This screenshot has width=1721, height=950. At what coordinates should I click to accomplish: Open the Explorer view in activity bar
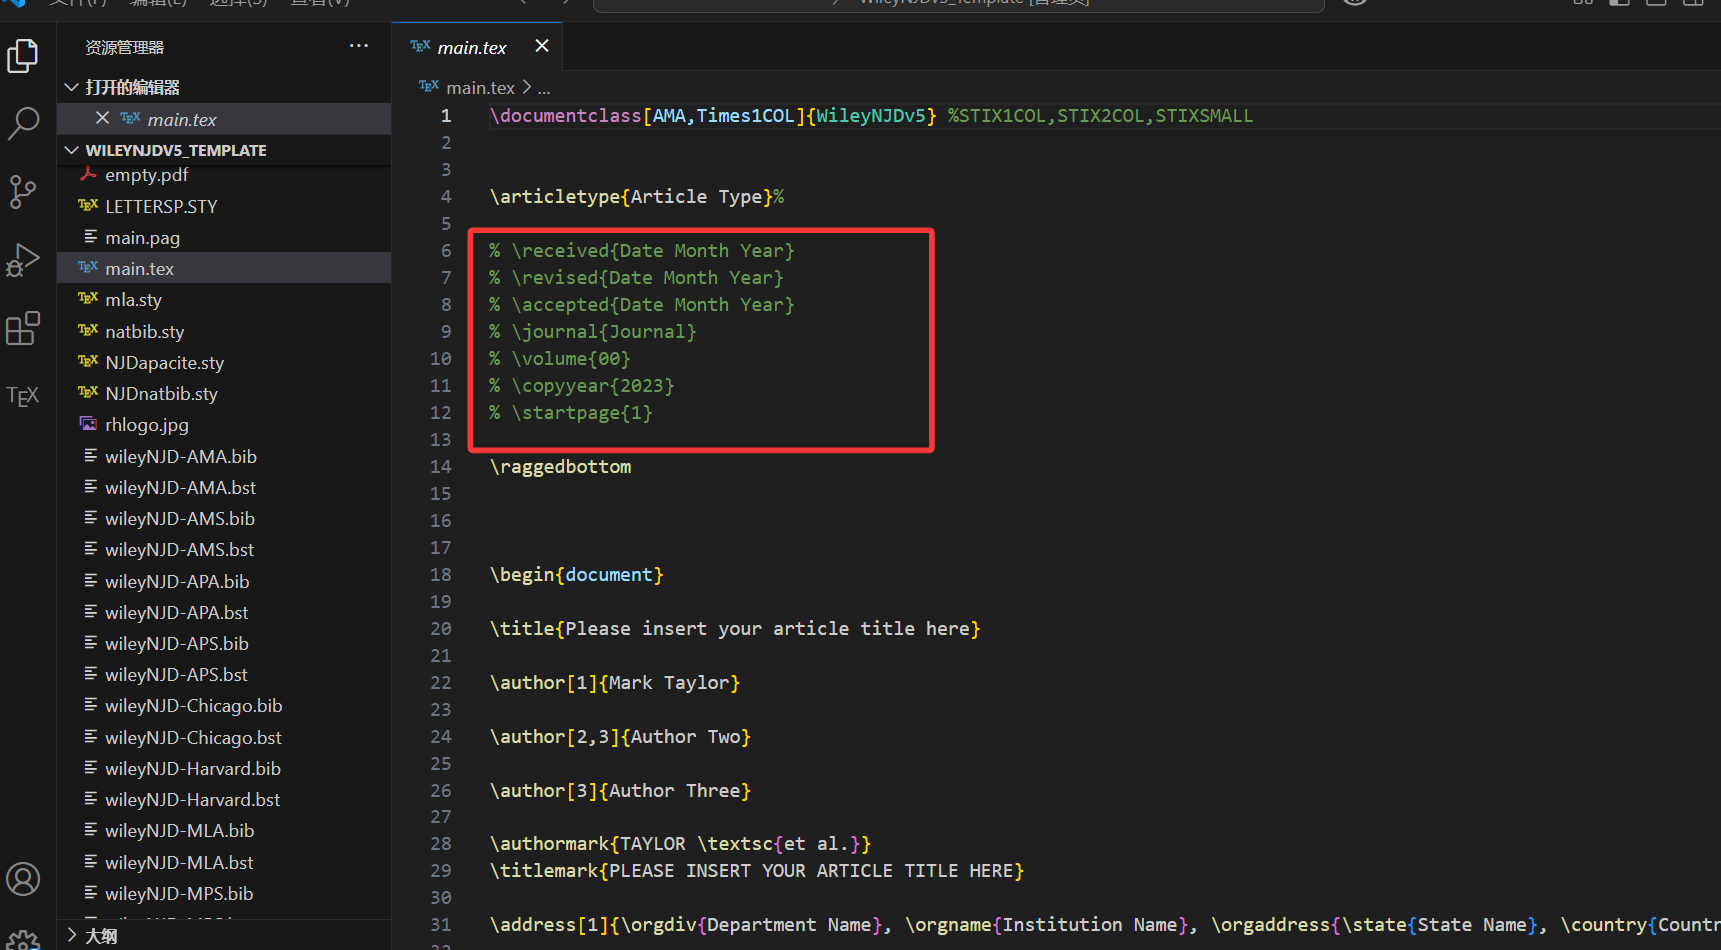(x=23, y=56)
